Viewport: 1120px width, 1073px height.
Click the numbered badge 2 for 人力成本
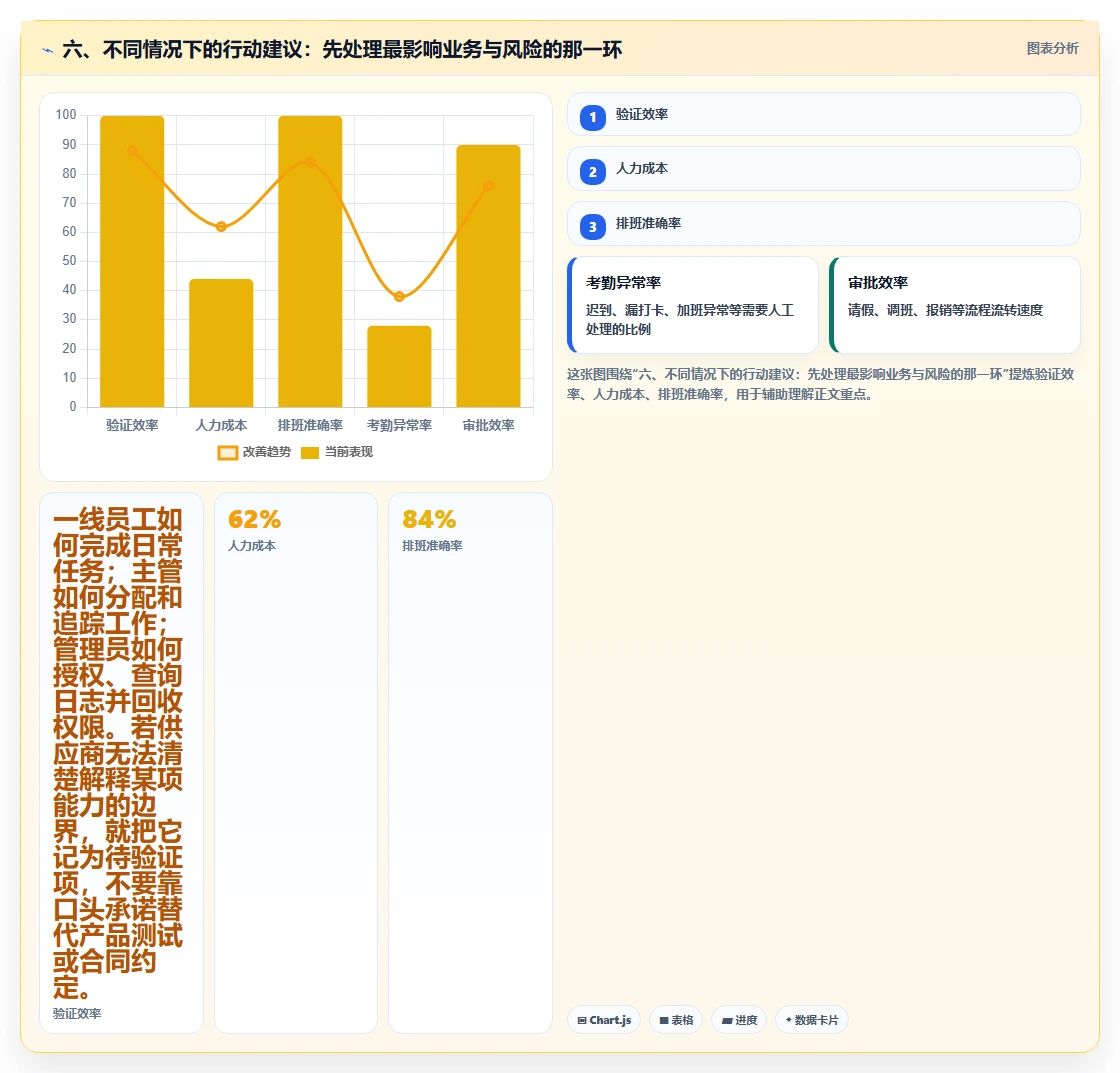pyautogui.click(x=592, y=172)
